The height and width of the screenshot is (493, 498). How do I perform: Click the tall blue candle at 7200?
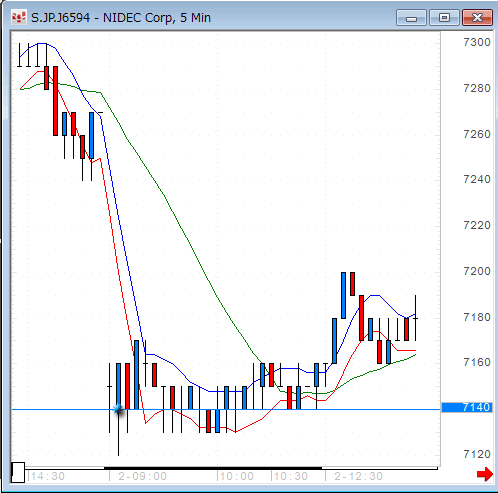pos(343,295)
